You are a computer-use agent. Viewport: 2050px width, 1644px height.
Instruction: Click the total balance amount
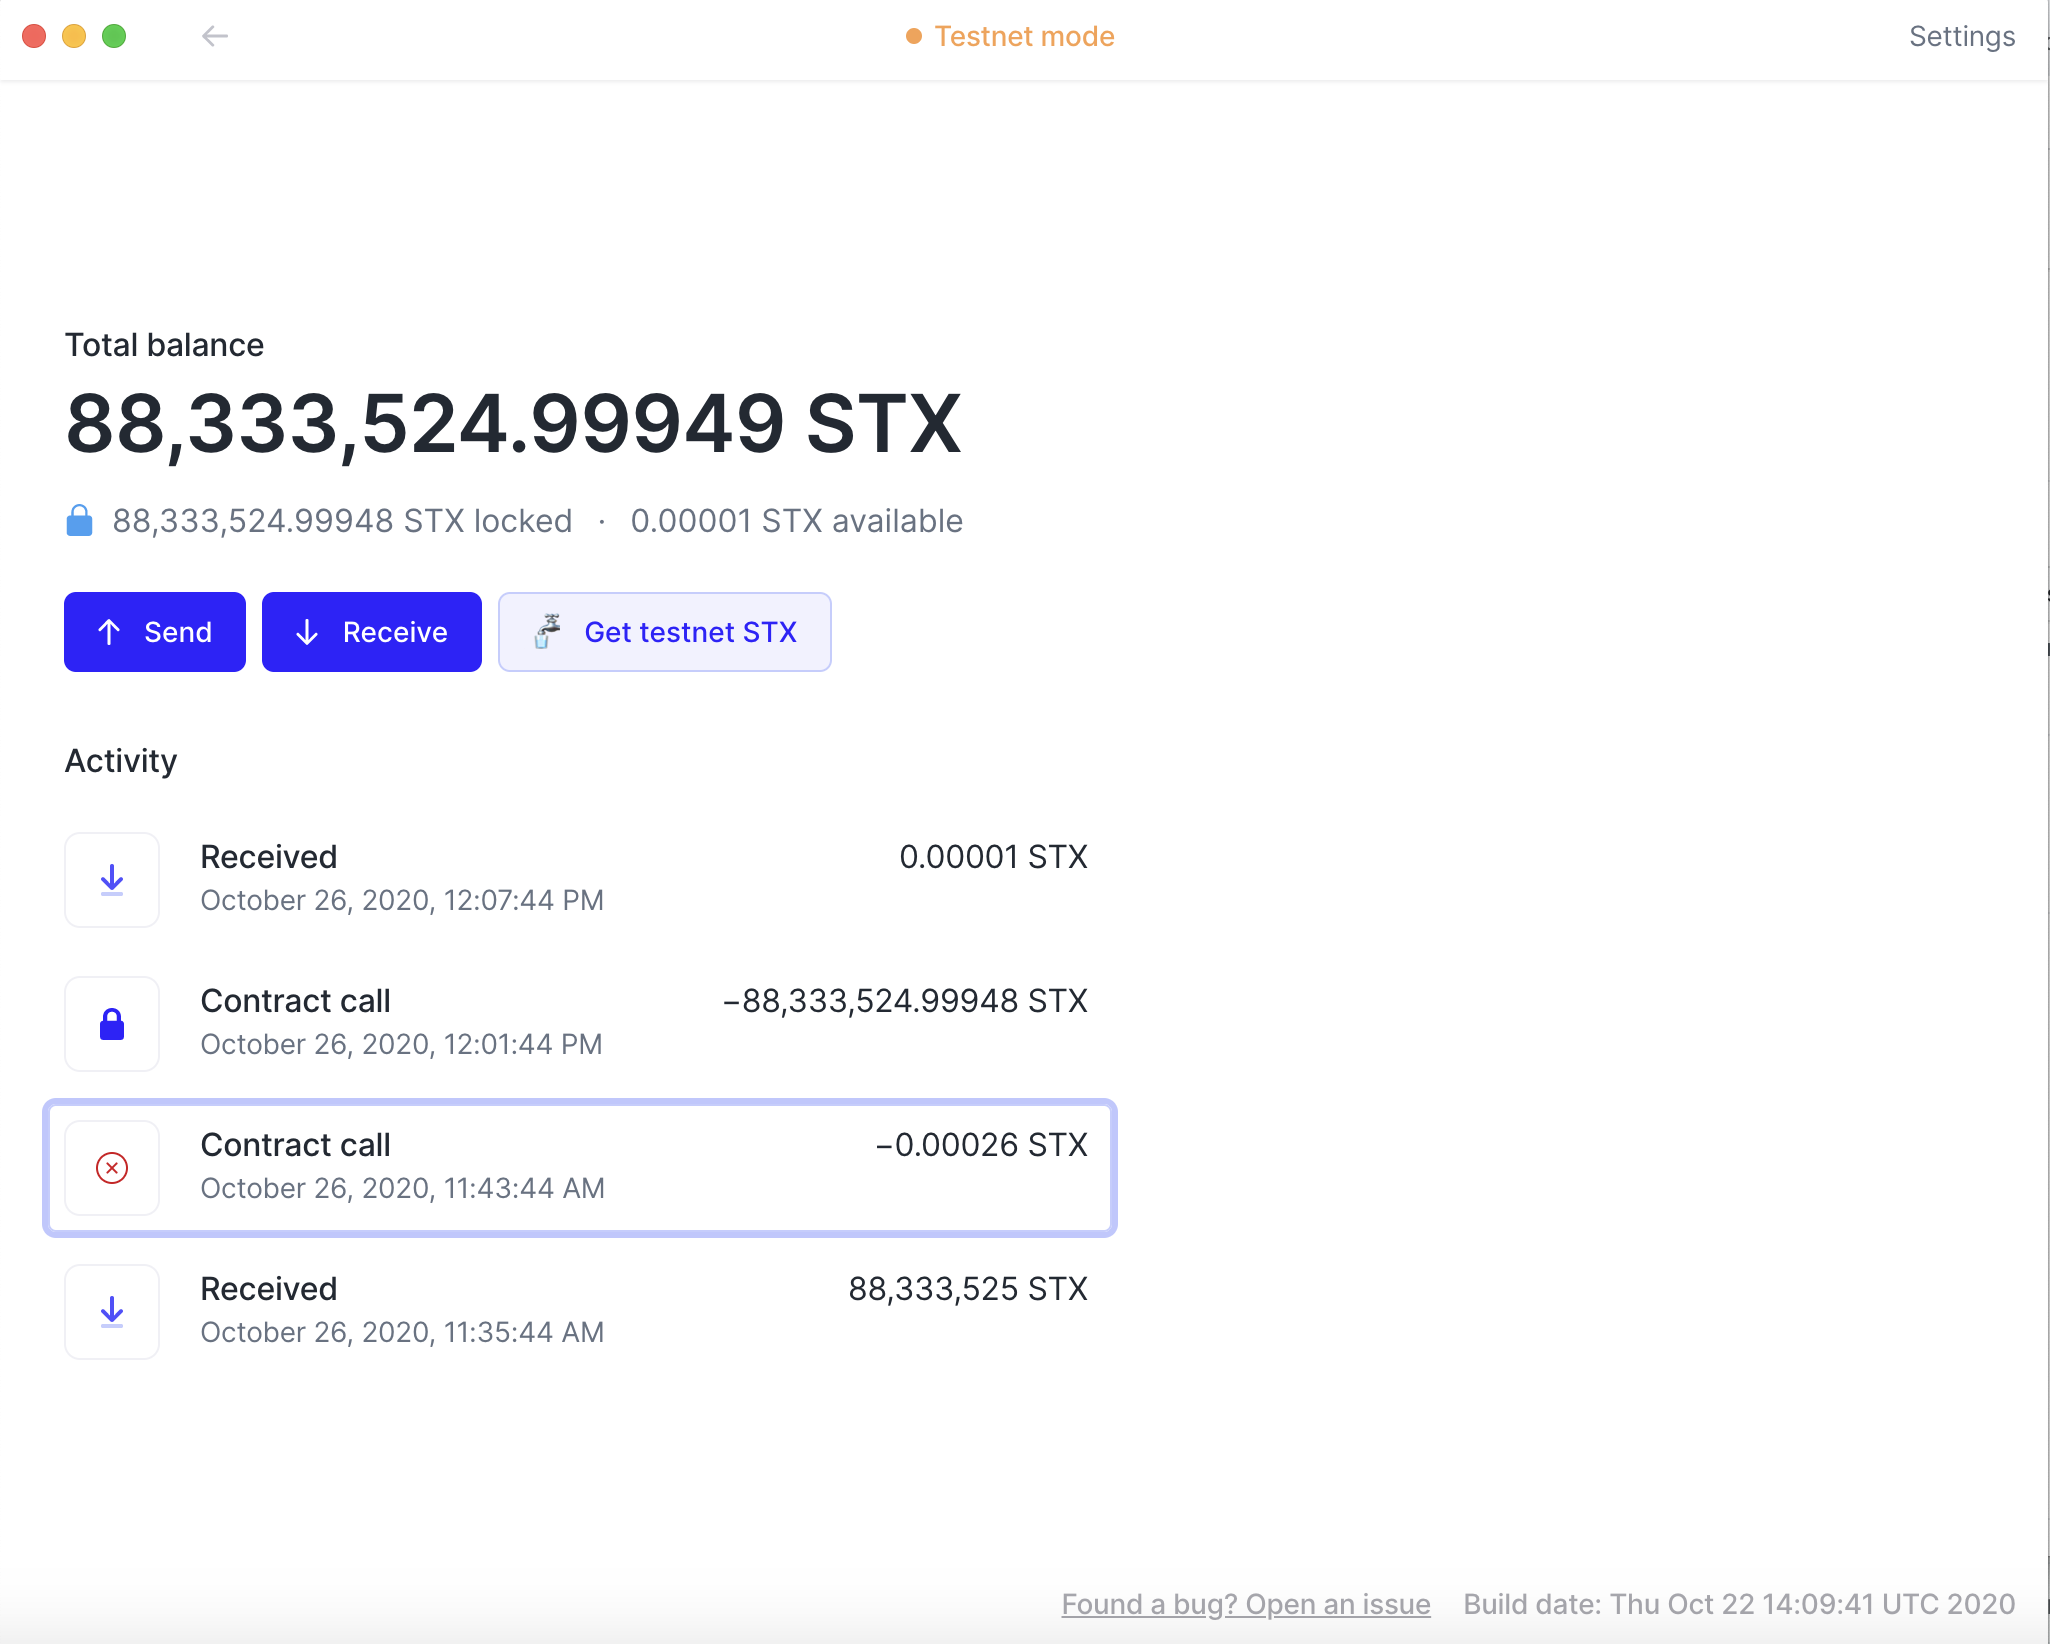pos(512,424)
